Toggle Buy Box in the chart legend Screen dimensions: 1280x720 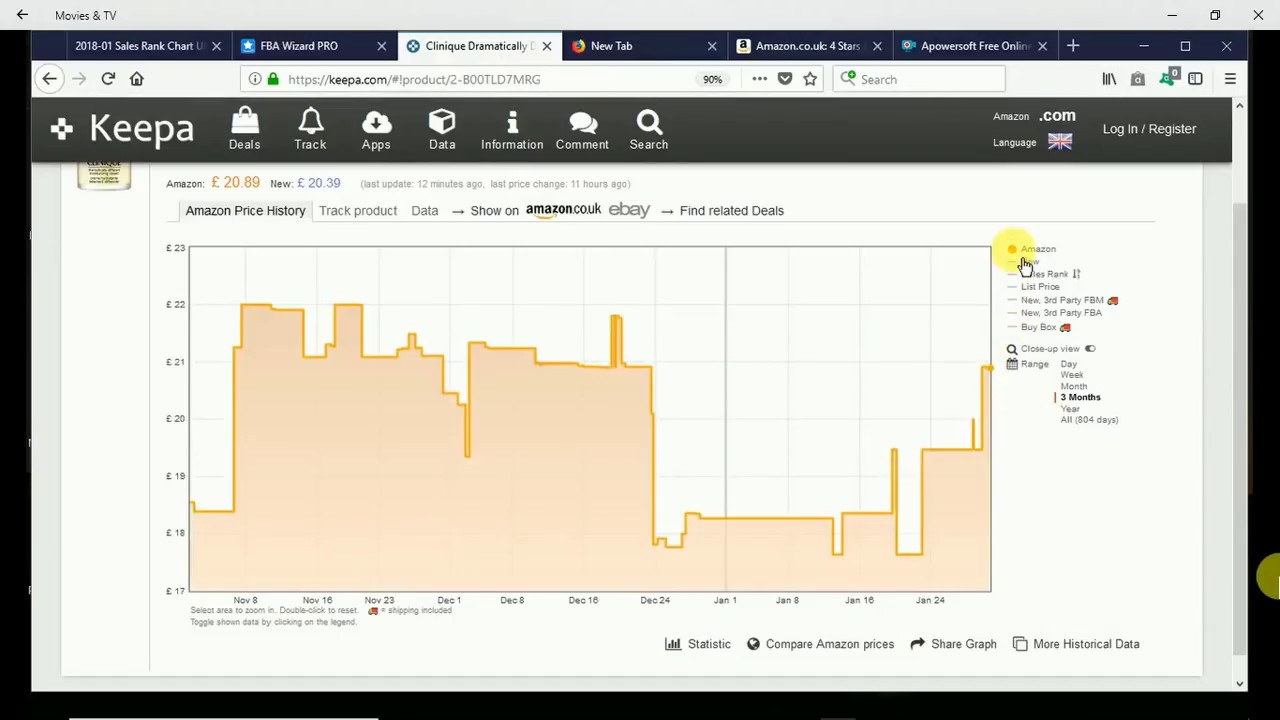coord(1039,327)
